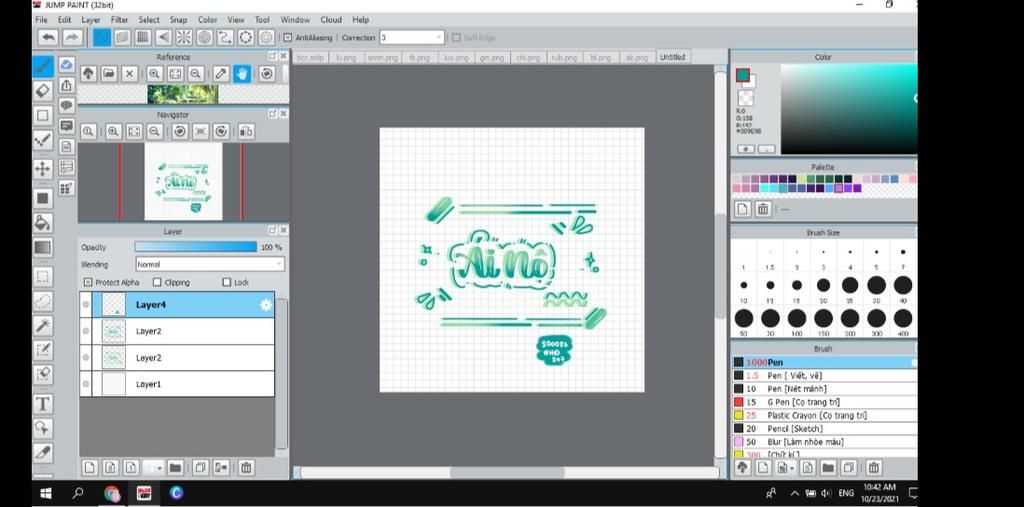Enable the layer Lock checkbox

coord(227,282)
